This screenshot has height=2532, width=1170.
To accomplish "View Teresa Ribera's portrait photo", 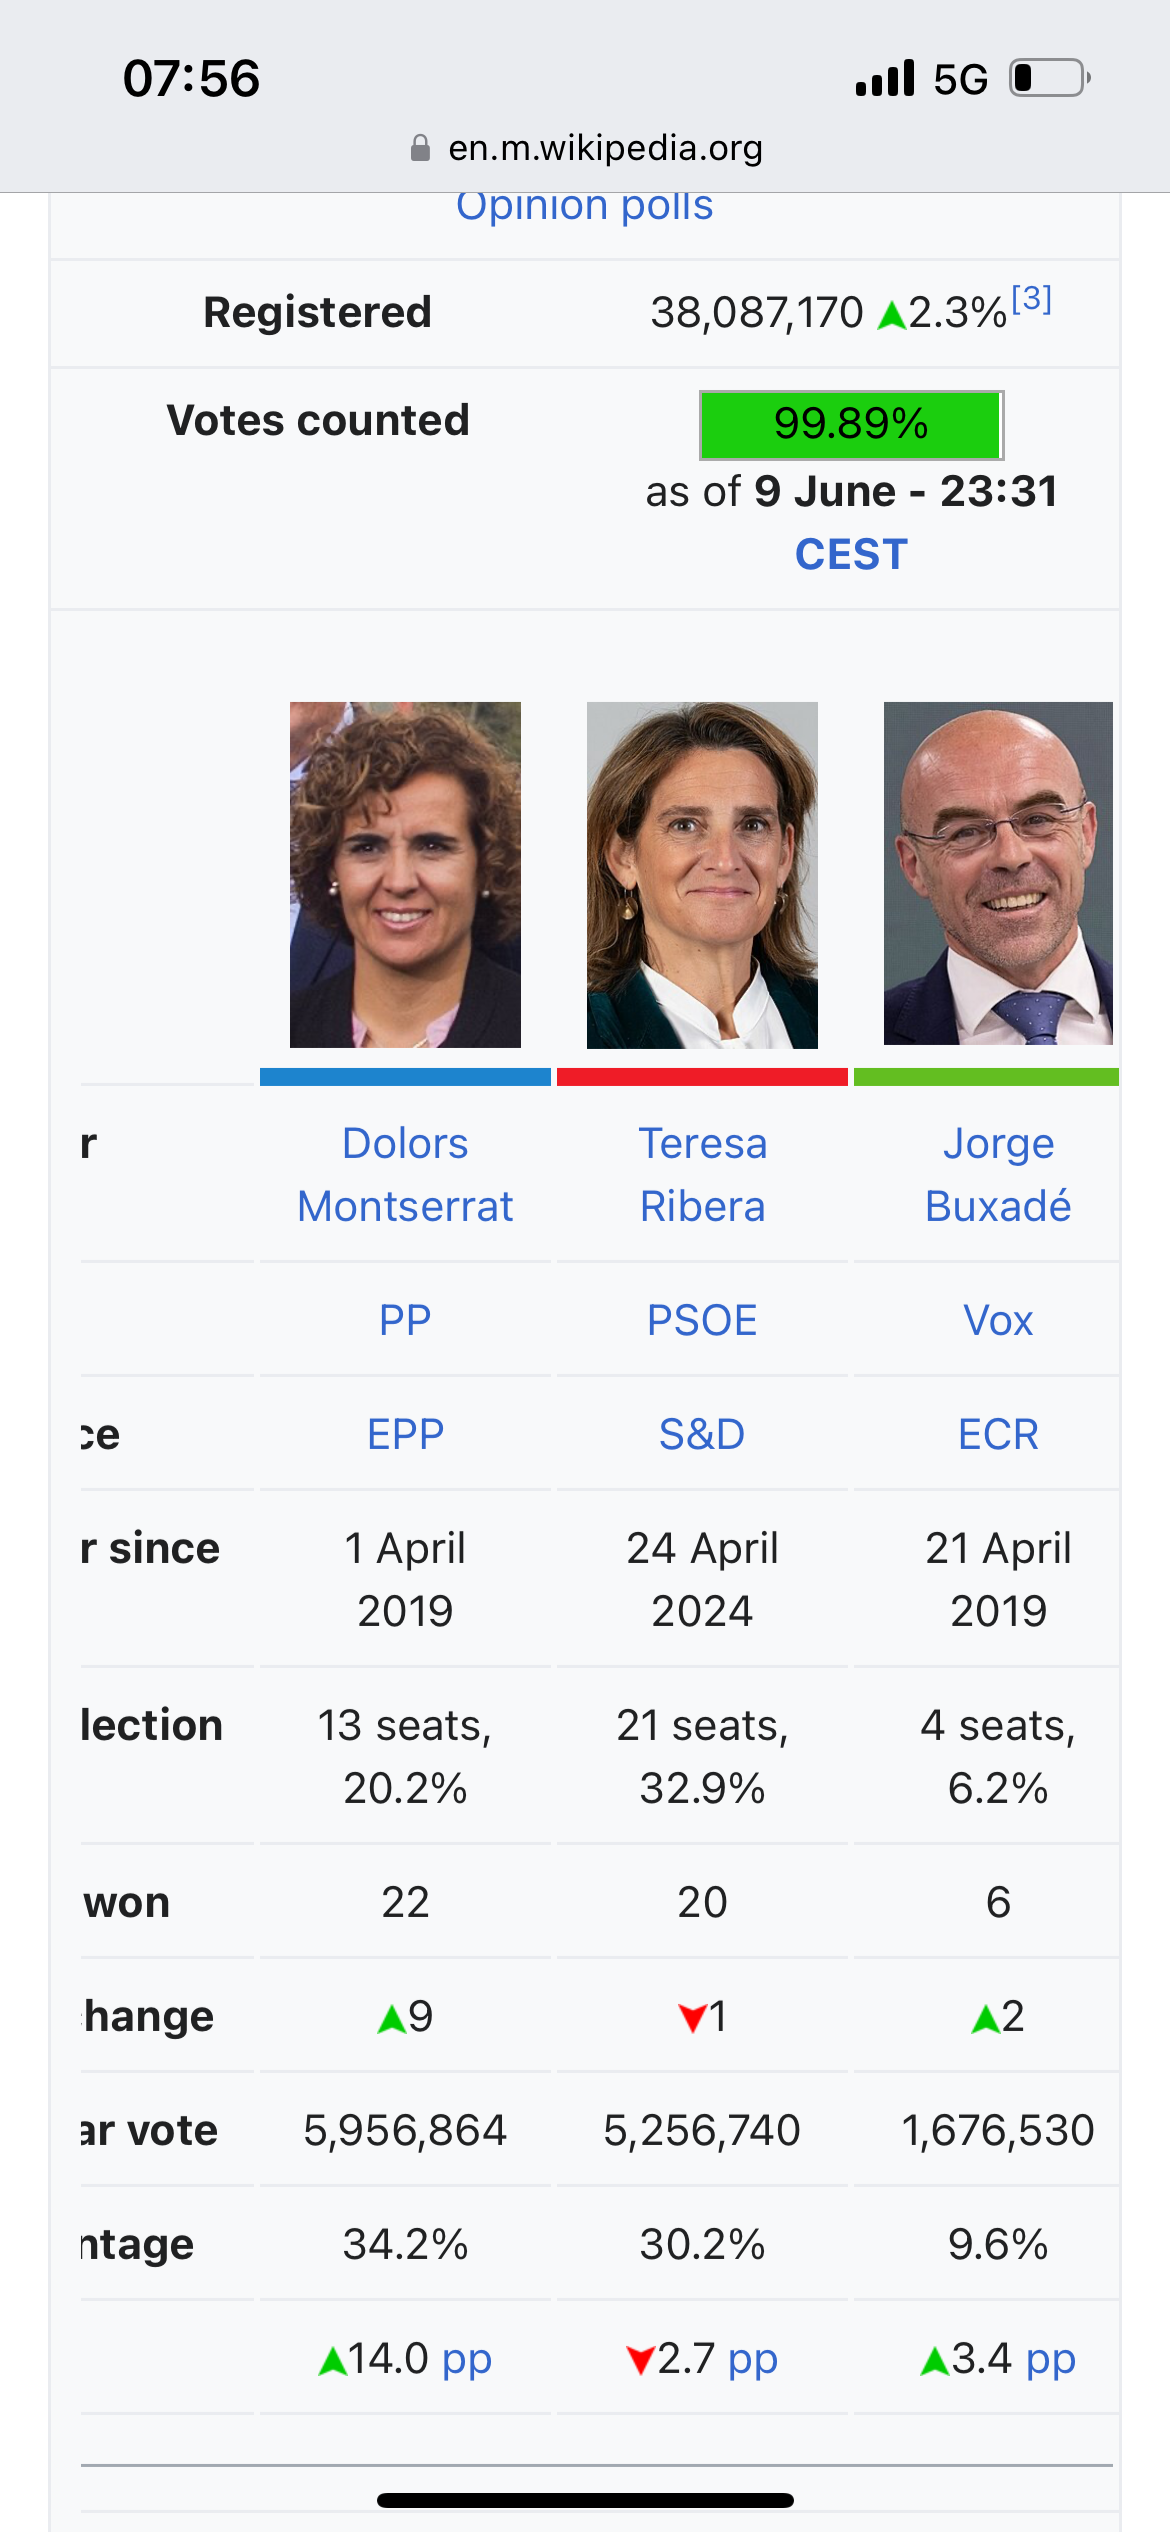I will [x=702, y=875].
